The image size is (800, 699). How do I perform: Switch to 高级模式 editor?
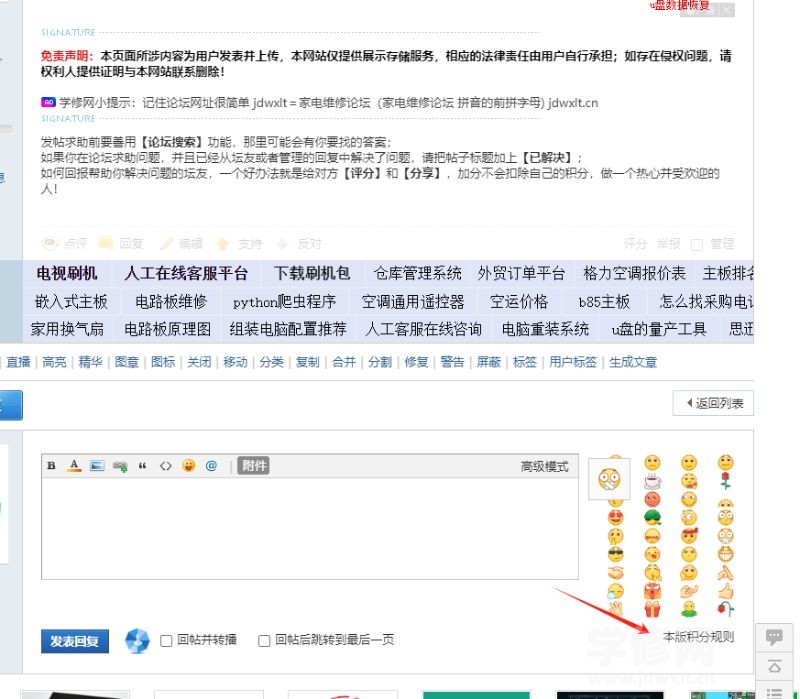tap(544, 467)
